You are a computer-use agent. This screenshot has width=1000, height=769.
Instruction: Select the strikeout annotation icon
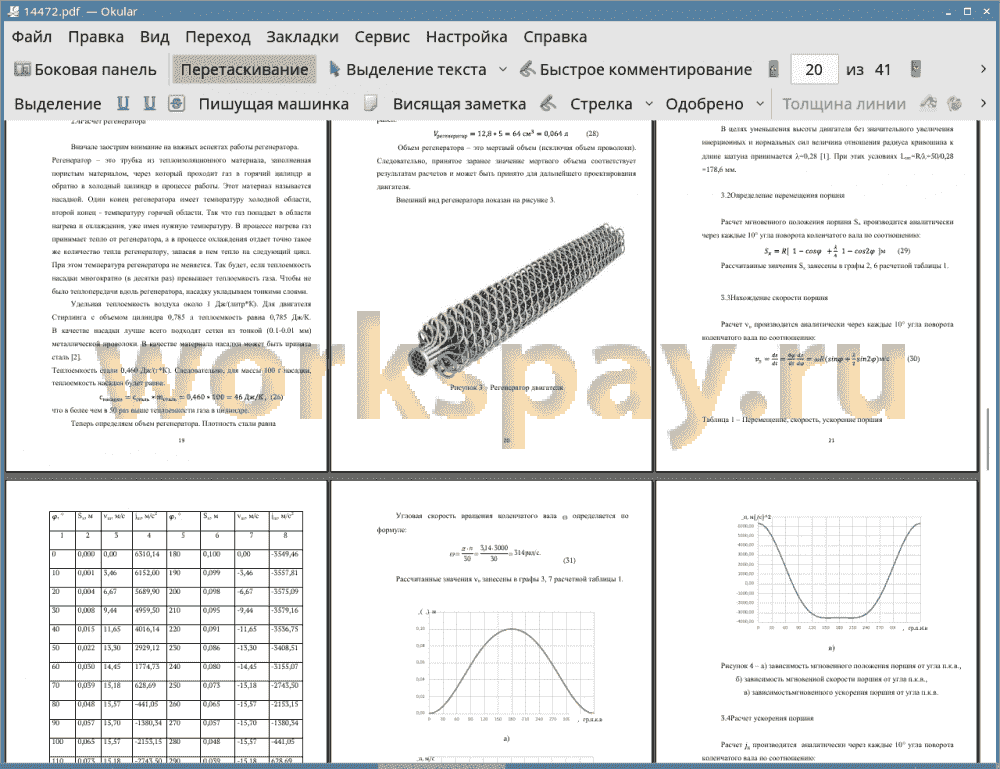pyautogui.click(x=177, y=103)
